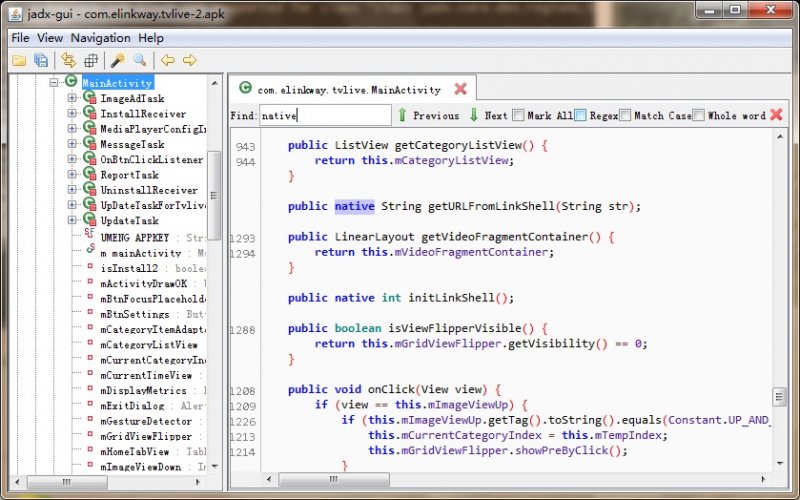Image resolution: width=800 pixels, height=500 pixels.
Task: Enable the Whole word checkbox
Action: (x=699, y=115)
